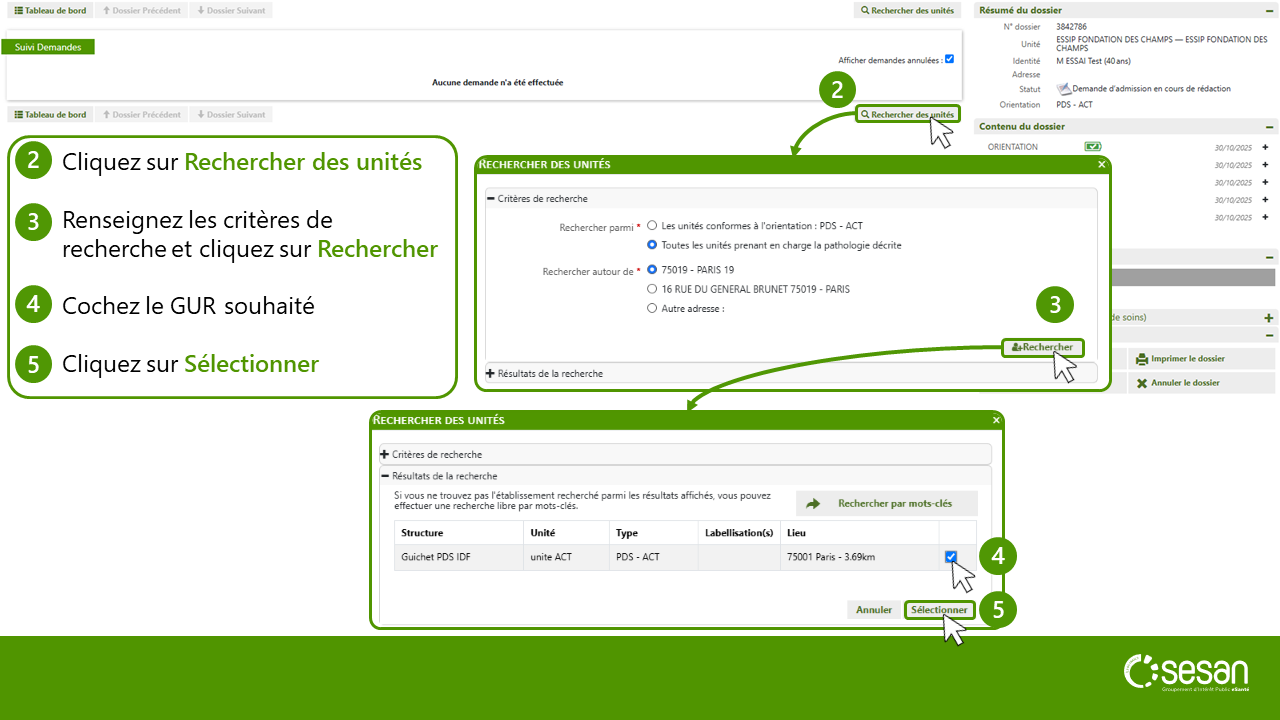Click the highlighted Rechercher des unités magnifier button

click(x=908, y=115)
